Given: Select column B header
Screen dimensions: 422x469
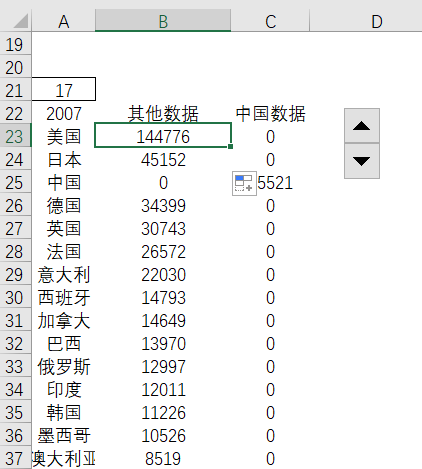Looking at the screenshot, I should coord(163,21).
